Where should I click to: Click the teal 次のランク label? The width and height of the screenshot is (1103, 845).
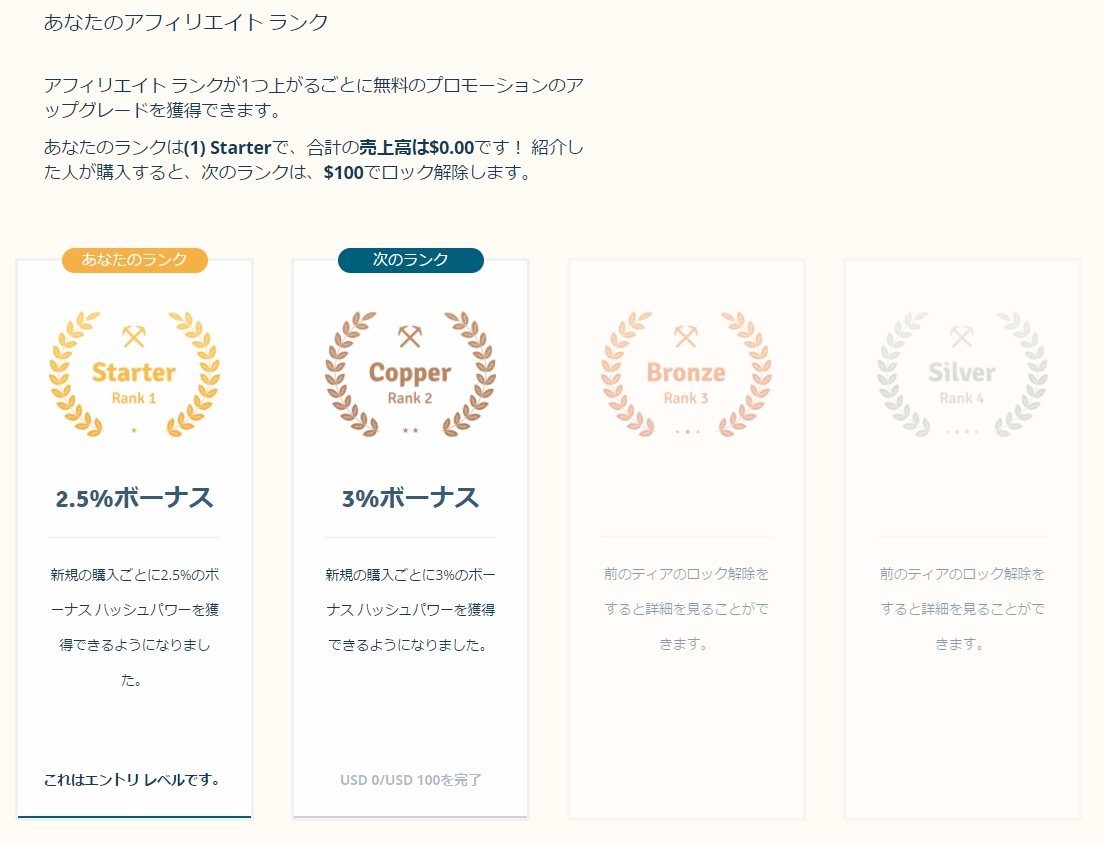click(x=410, y=260)
